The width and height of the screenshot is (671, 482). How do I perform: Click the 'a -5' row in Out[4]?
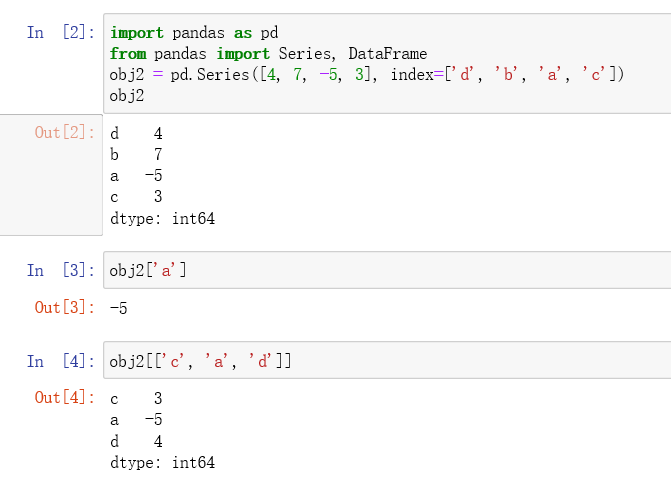(x=136, y=420)
